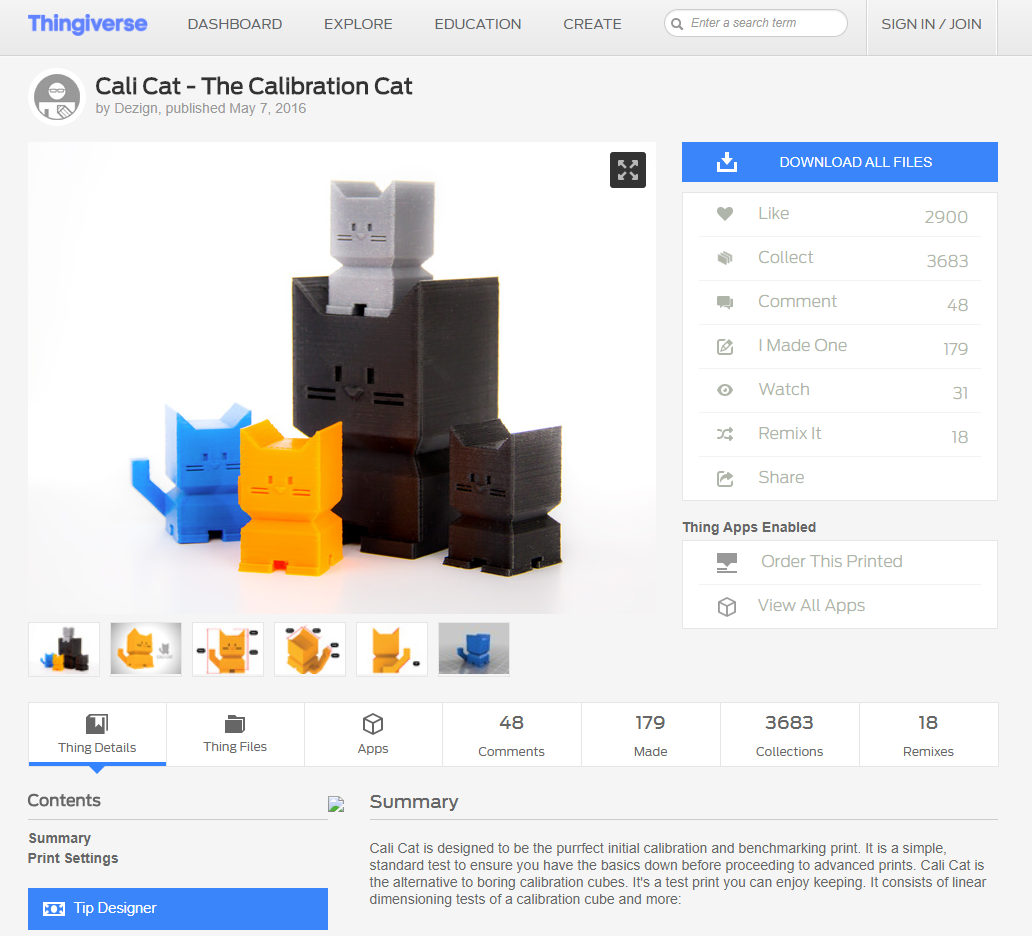Click the Tip Designer button

click(178, 909)
